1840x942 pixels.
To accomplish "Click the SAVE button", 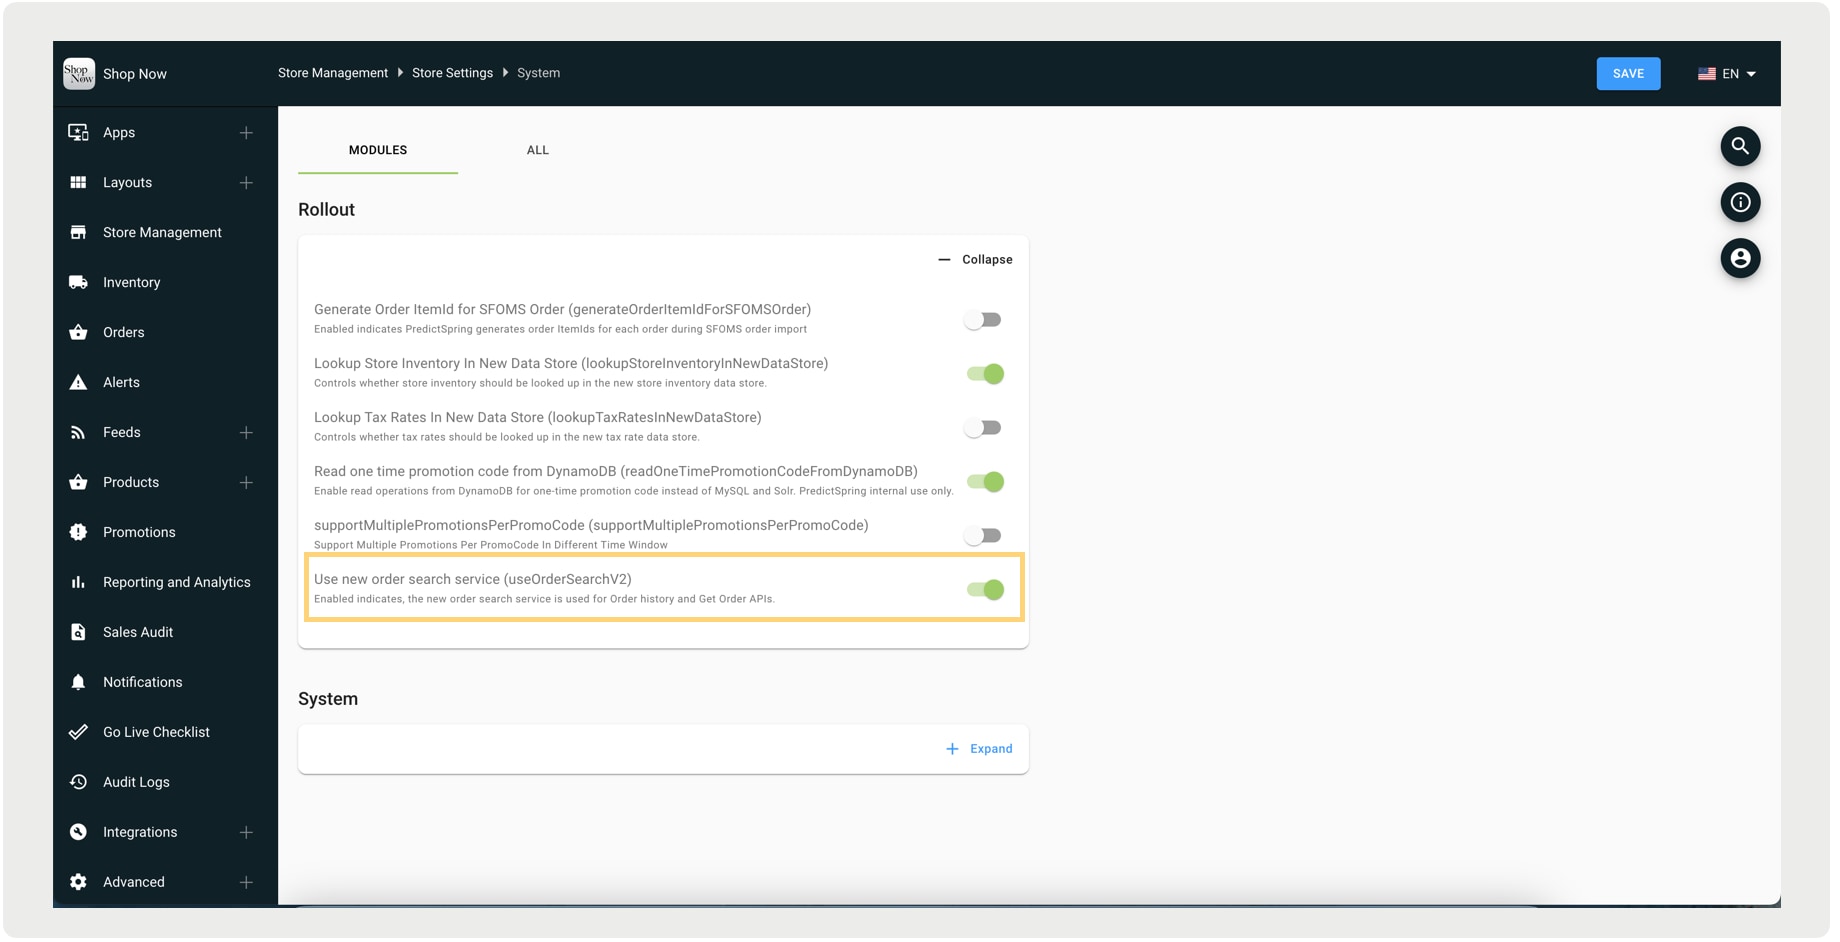I will point(1628,73).
